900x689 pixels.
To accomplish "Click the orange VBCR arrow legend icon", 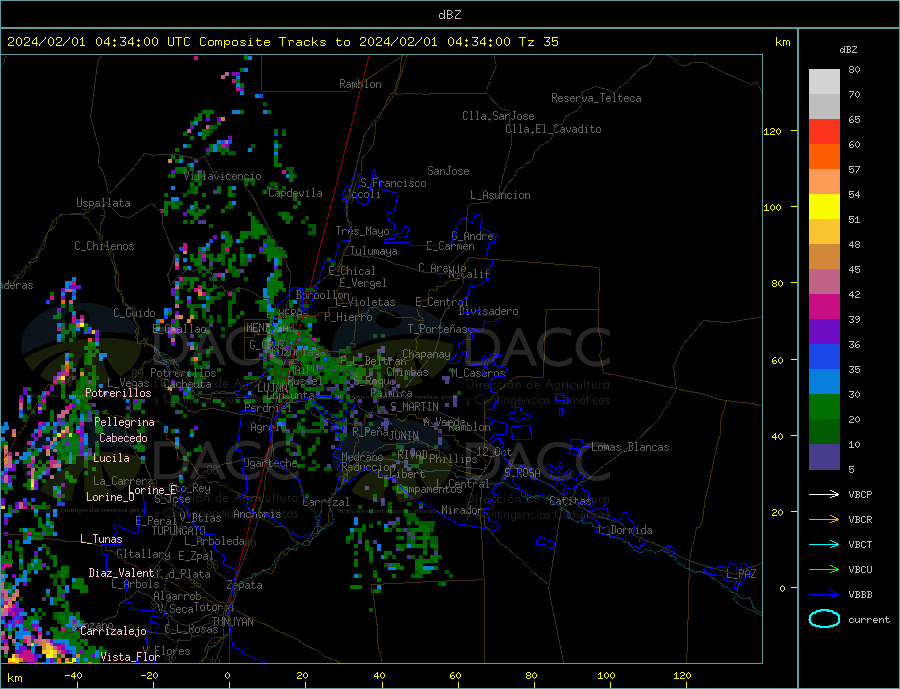I will (824, 520).
